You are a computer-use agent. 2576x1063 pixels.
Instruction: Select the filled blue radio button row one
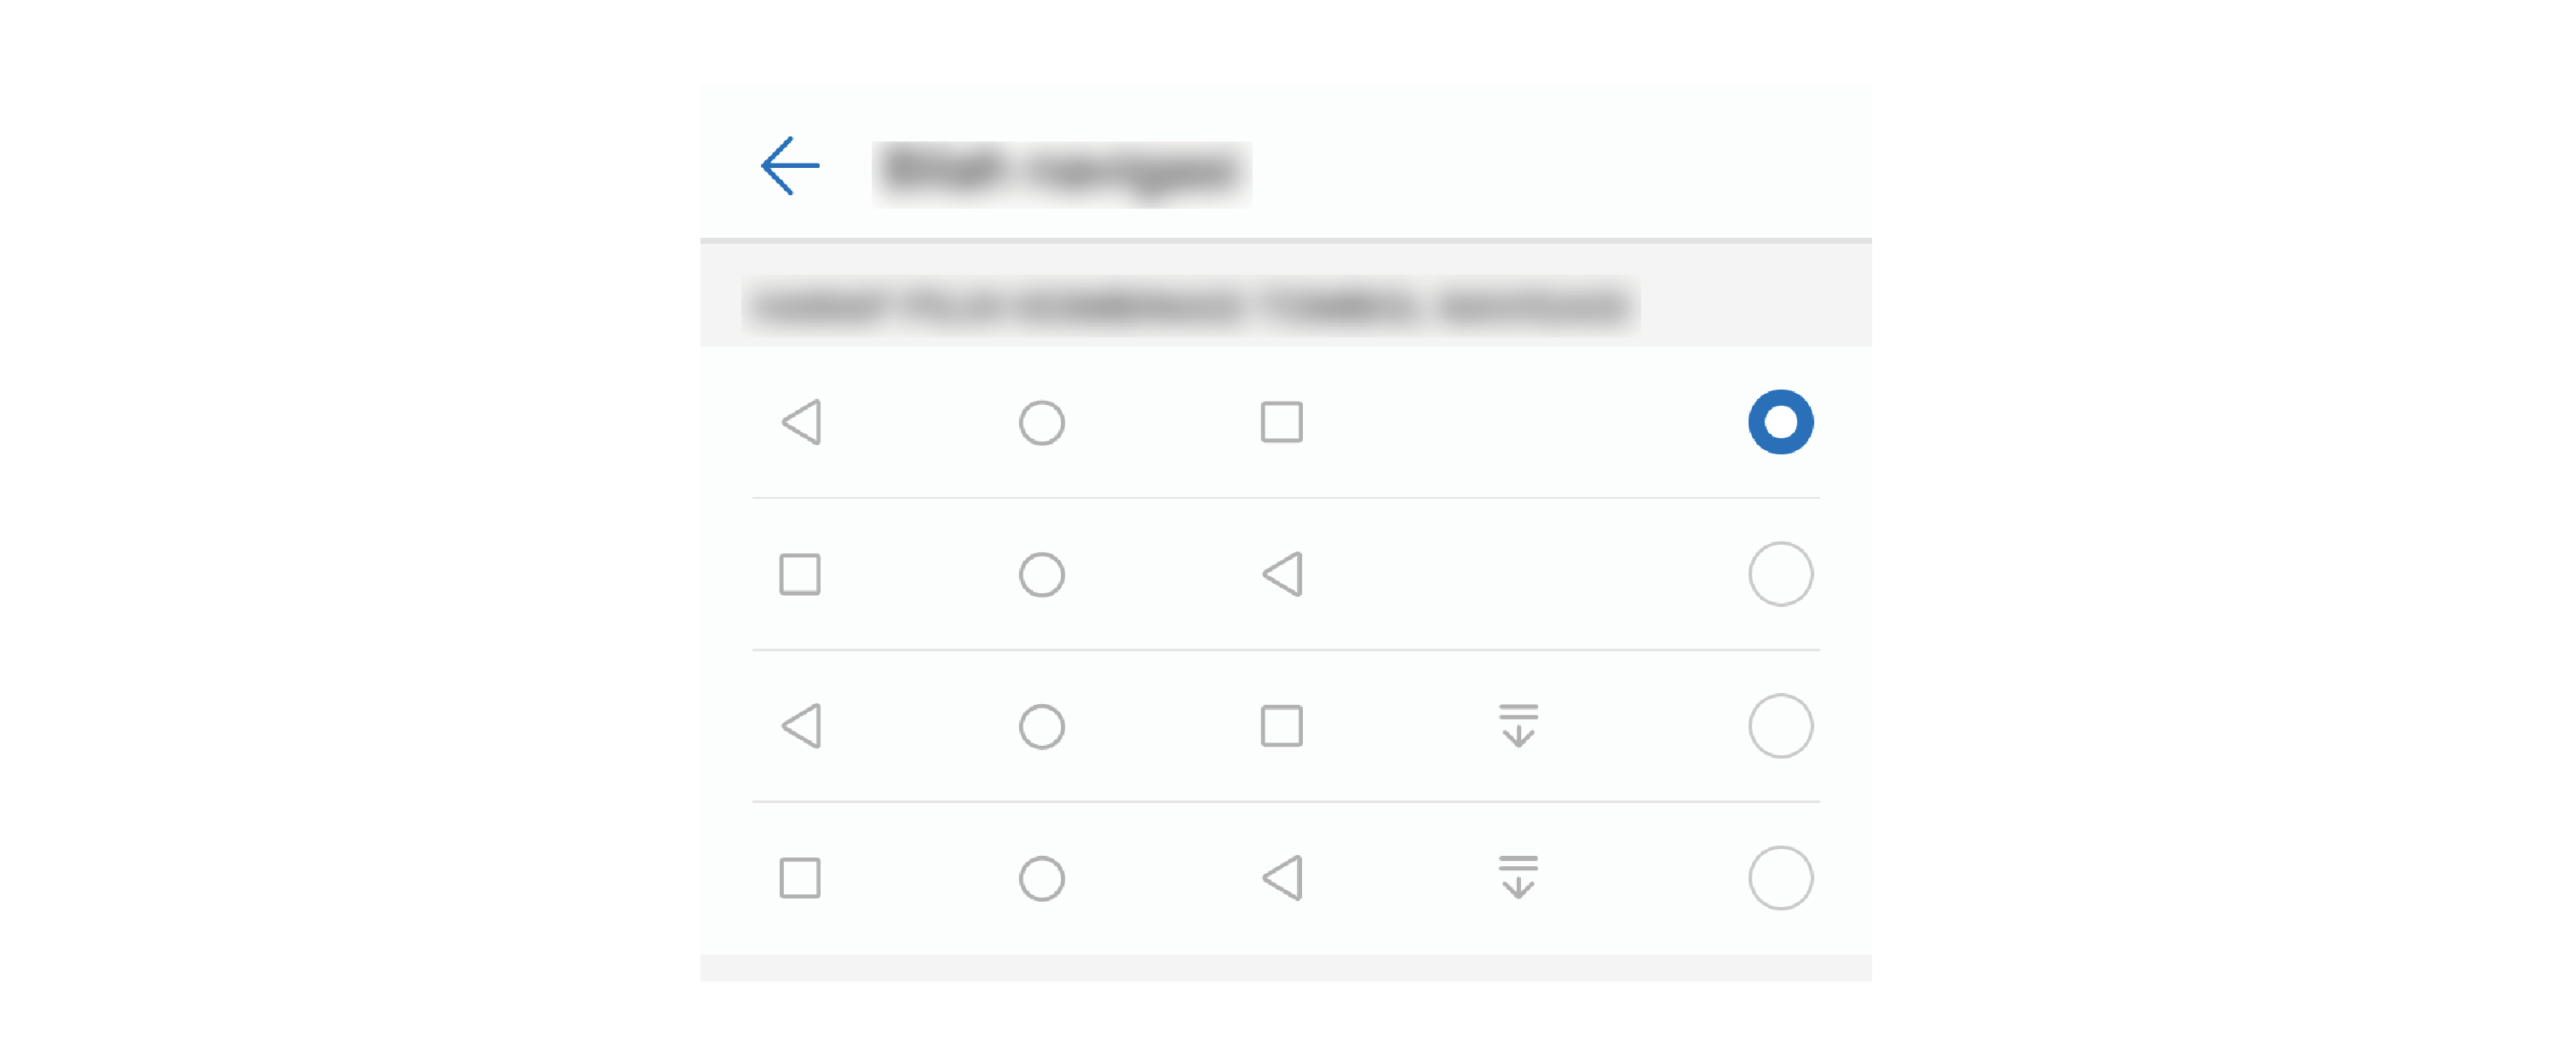[1779, 422]
